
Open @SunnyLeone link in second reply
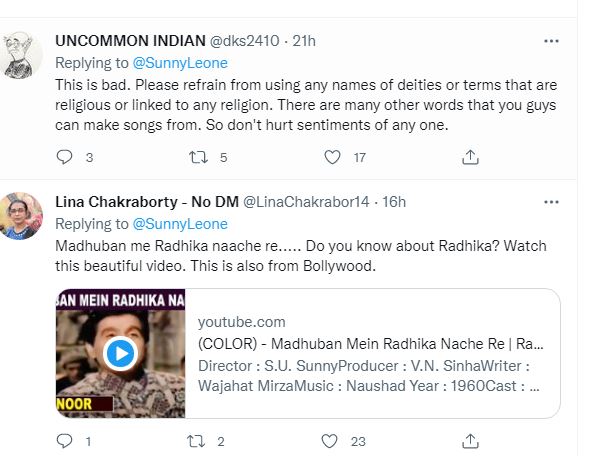pos(180,224)
